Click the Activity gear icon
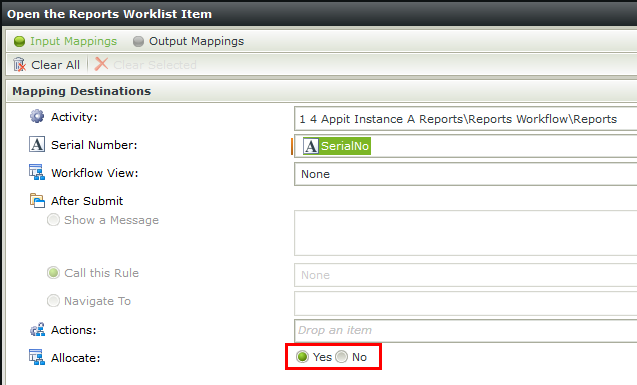The height and width of the screenshot is (385, 637). coord(37,116)
